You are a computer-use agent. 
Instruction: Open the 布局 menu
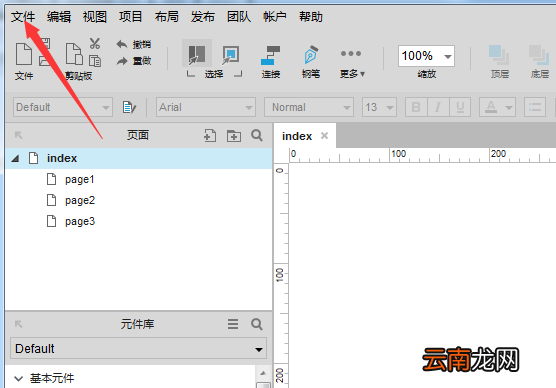(167, 17)
